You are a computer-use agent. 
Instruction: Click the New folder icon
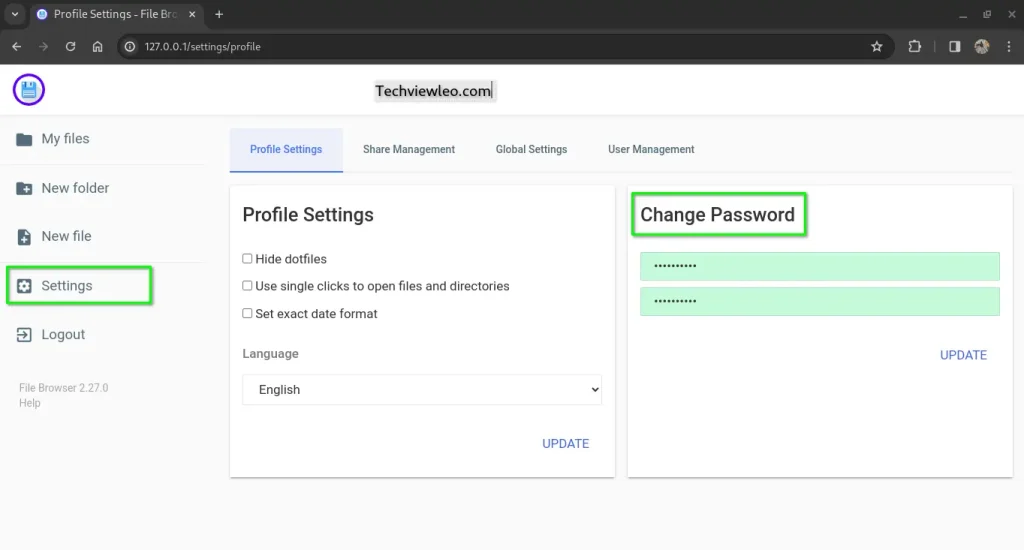pyautogui.click(x=24, y=188)
